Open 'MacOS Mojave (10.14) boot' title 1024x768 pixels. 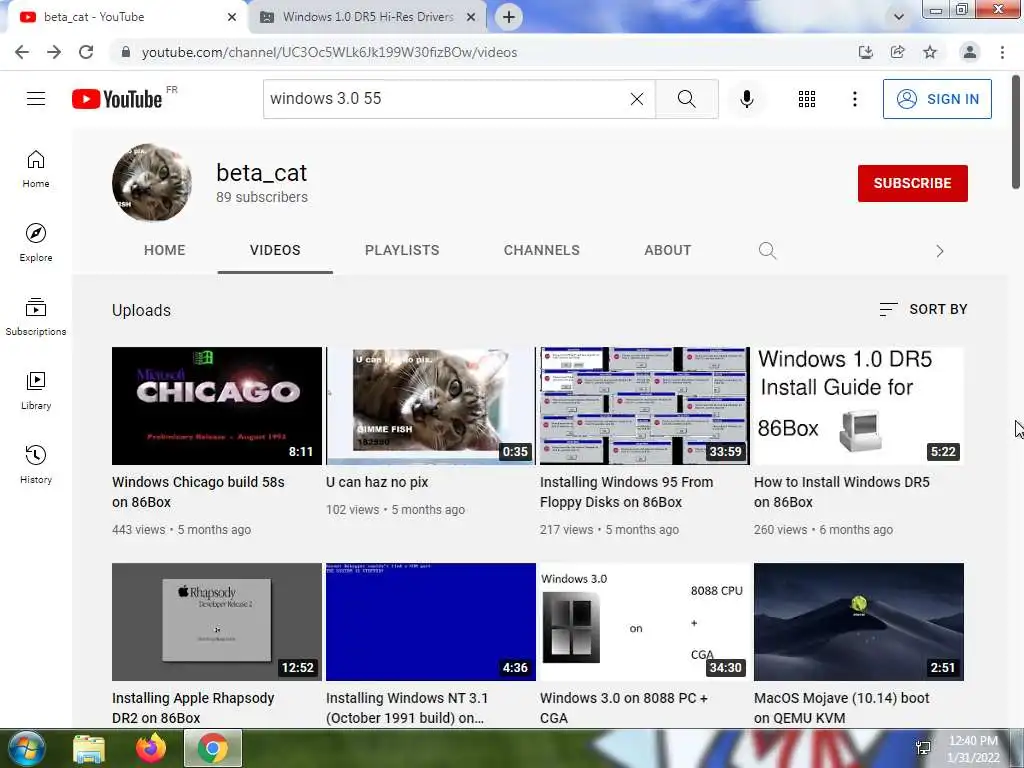click(x=841, y=707)
